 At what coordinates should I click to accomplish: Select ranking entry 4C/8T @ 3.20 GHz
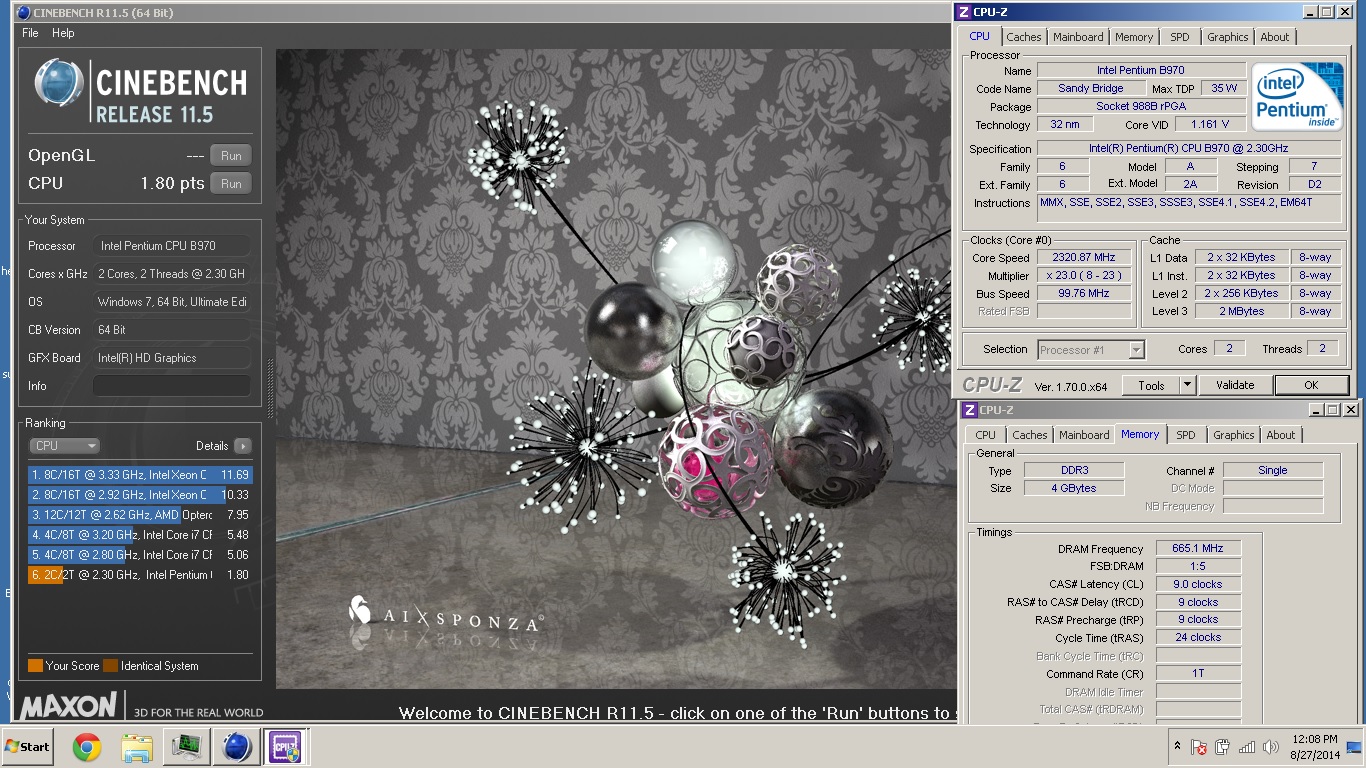[x=140, y=535]
